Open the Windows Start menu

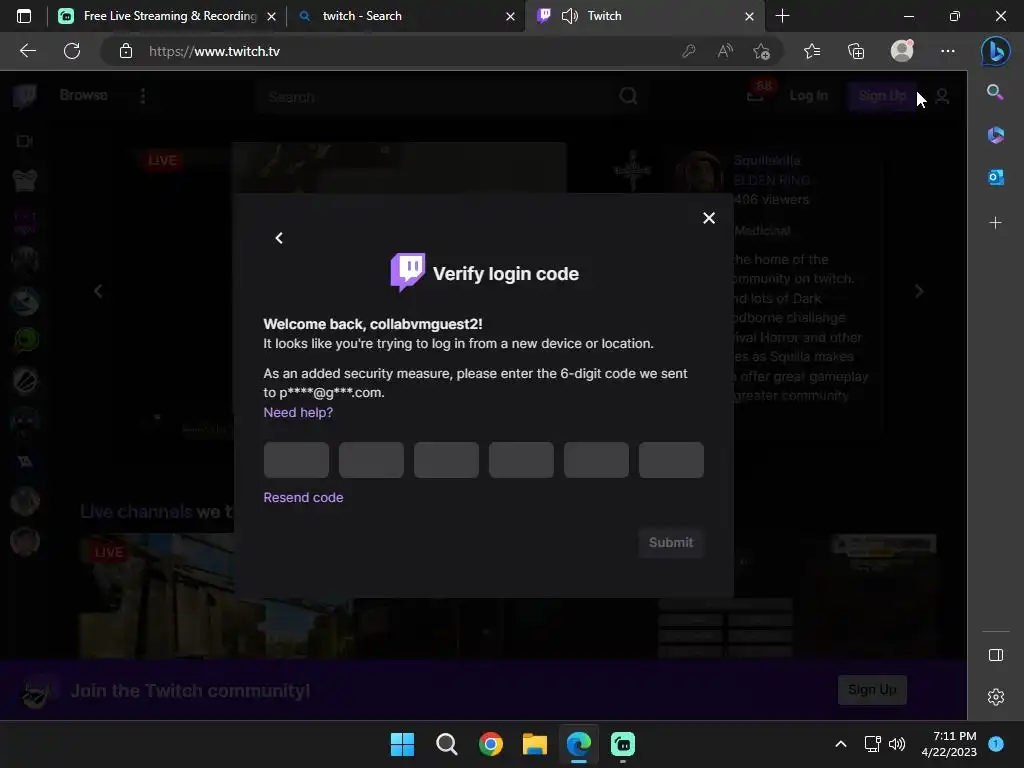click(x=402, y=744)
